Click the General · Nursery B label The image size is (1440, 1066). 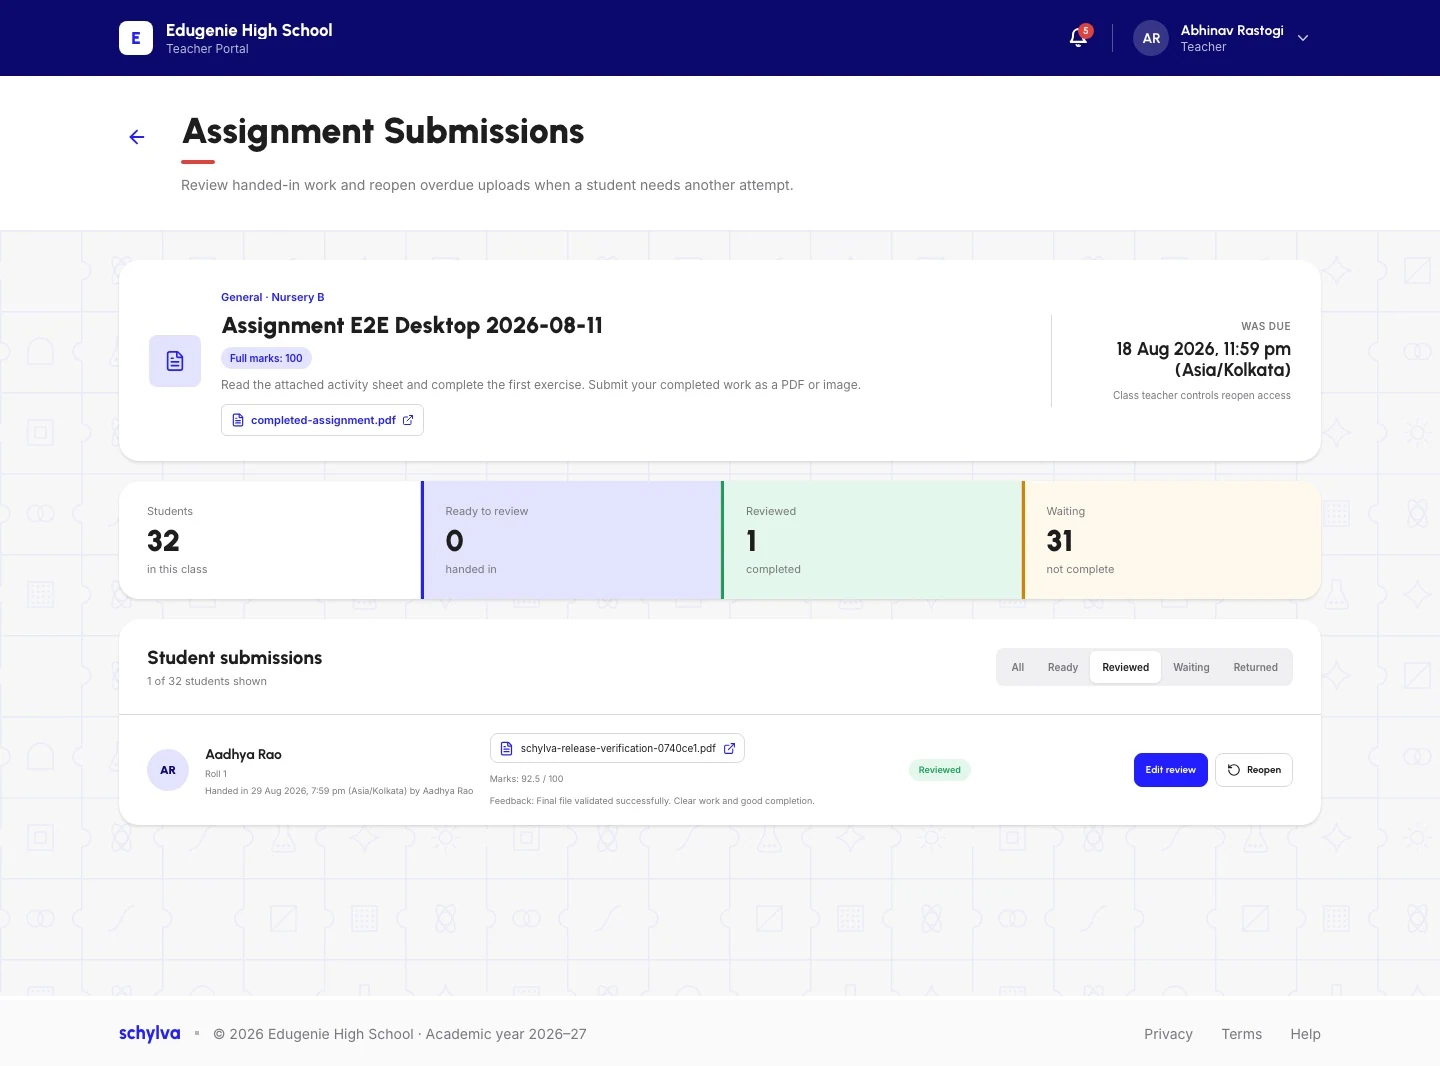[273, 297]
